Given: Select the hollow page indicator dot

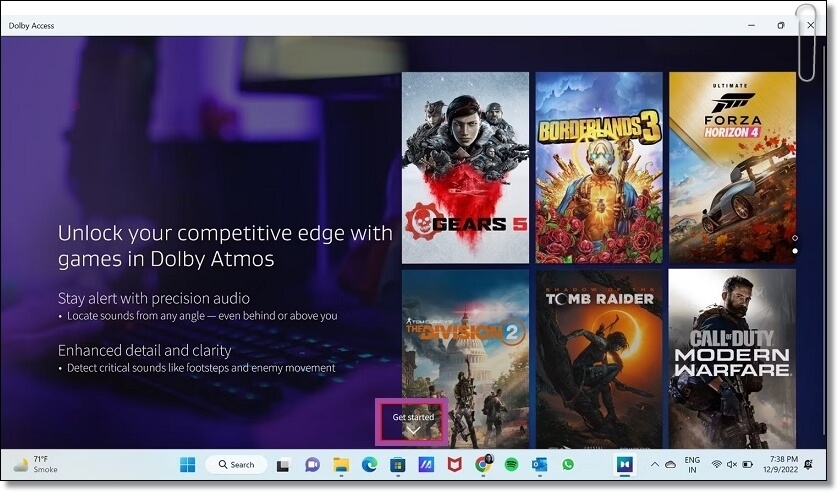Looking at the screenshot, I should coord(795,238).
